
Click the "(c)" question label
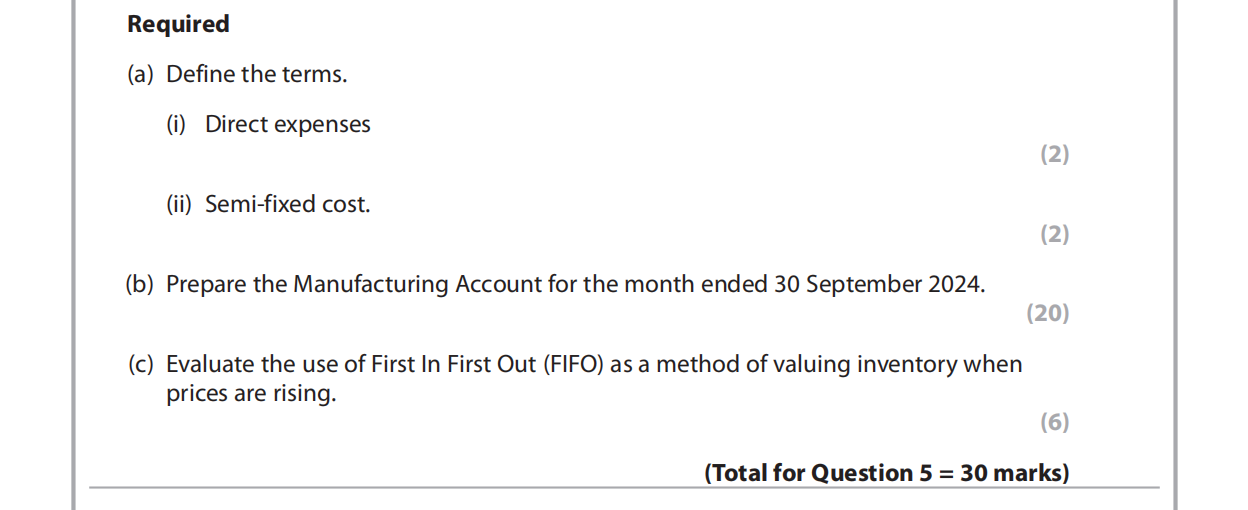[140, 364]
